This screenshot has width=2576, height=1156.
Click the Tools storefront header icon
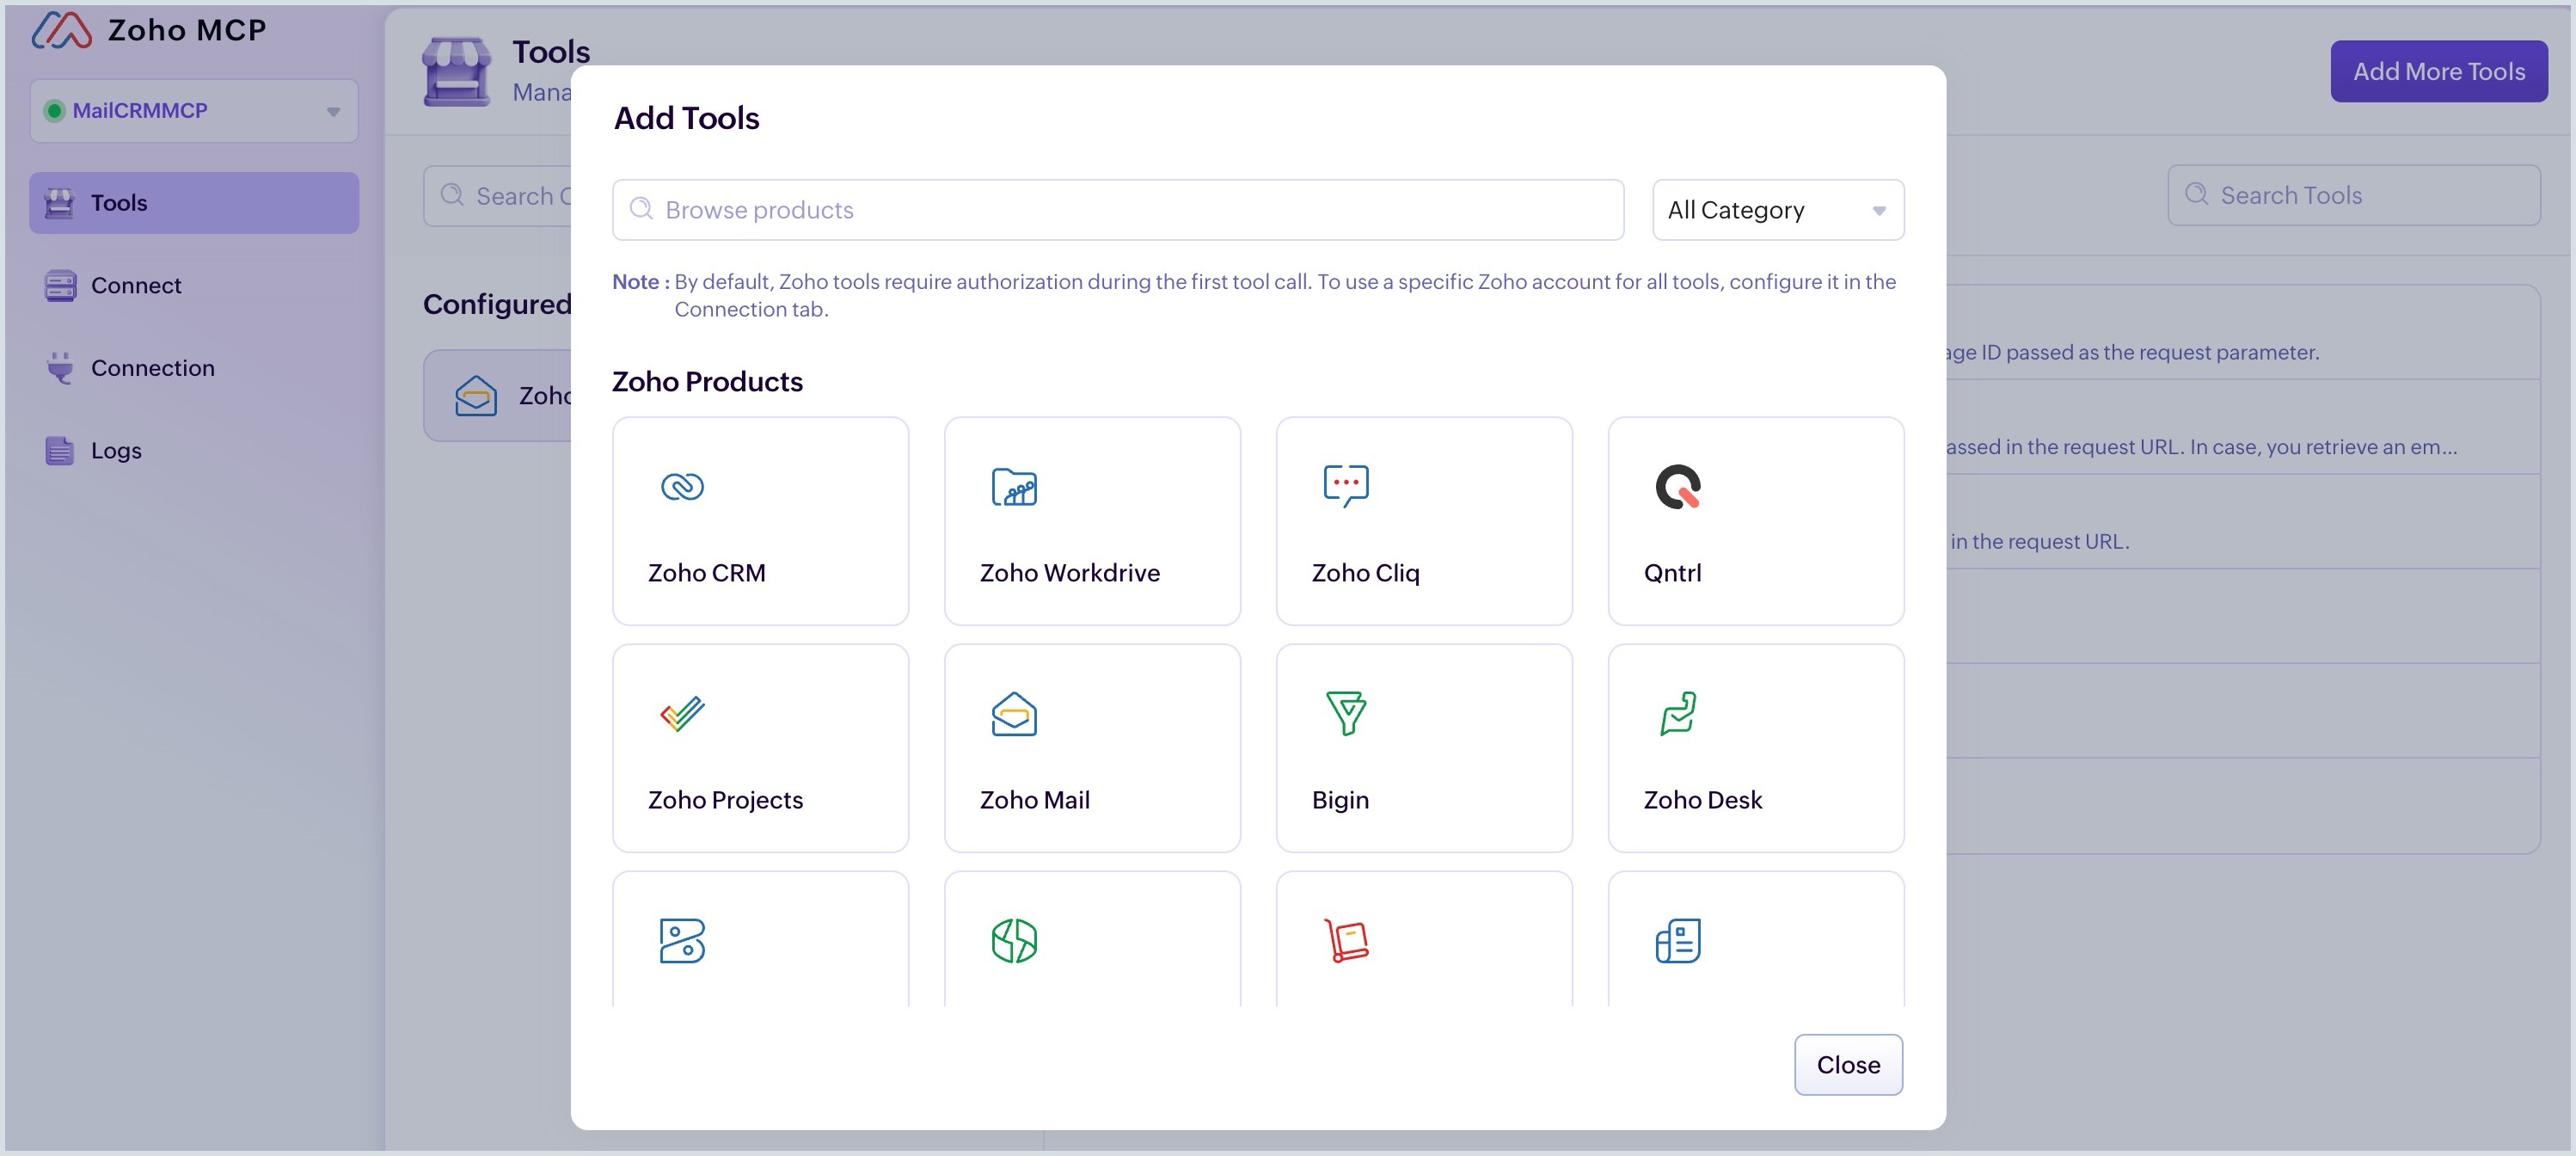(457, 72)
